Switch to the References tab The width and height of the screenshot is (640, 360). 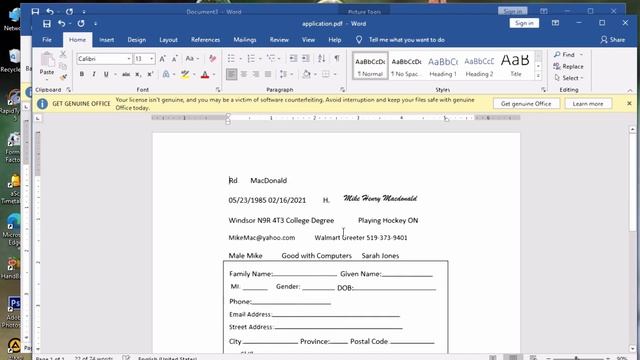pyautogui.click(x=205, y=40)
